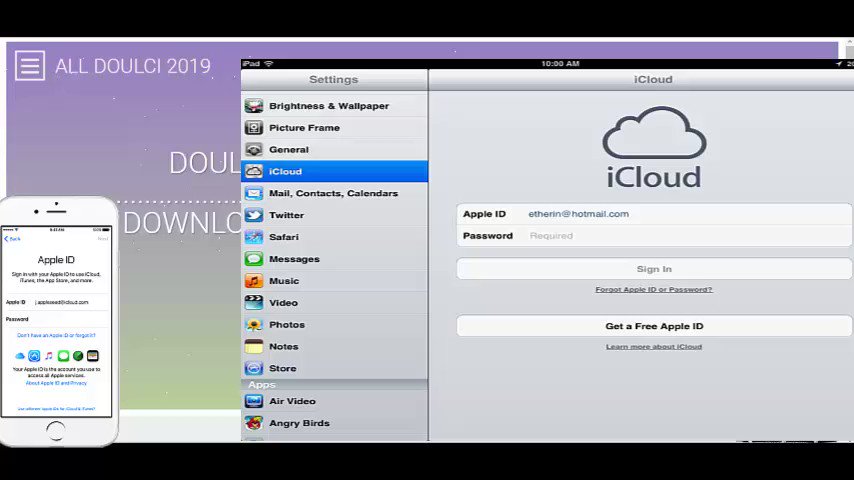Tap the Apple ID field on the iPhone screen
854x480 pixels.
coord(56,302)
